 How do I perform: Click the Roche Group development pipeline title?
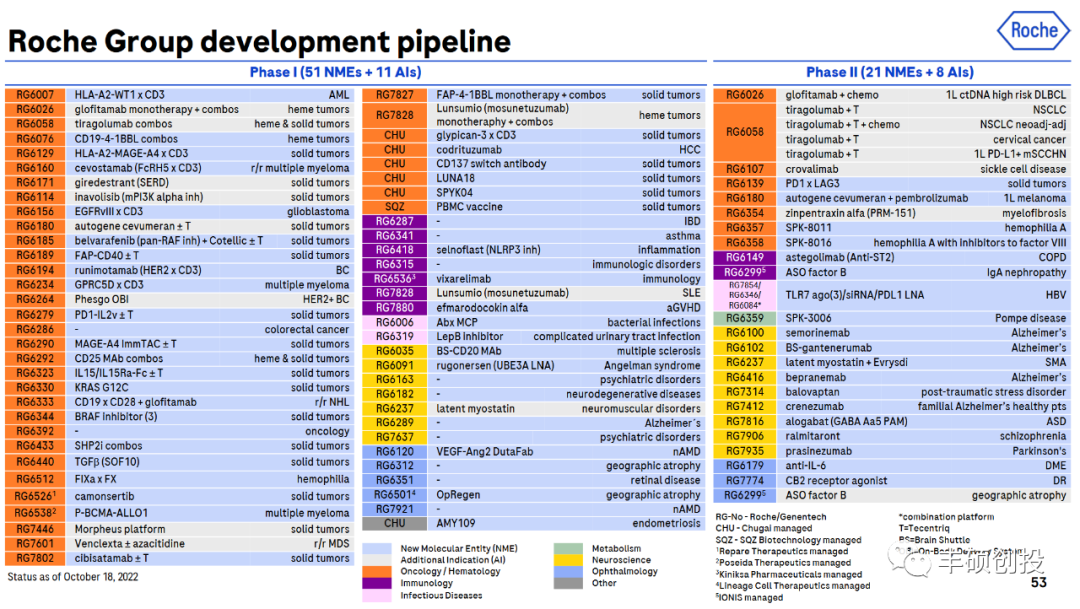point(259,41)
